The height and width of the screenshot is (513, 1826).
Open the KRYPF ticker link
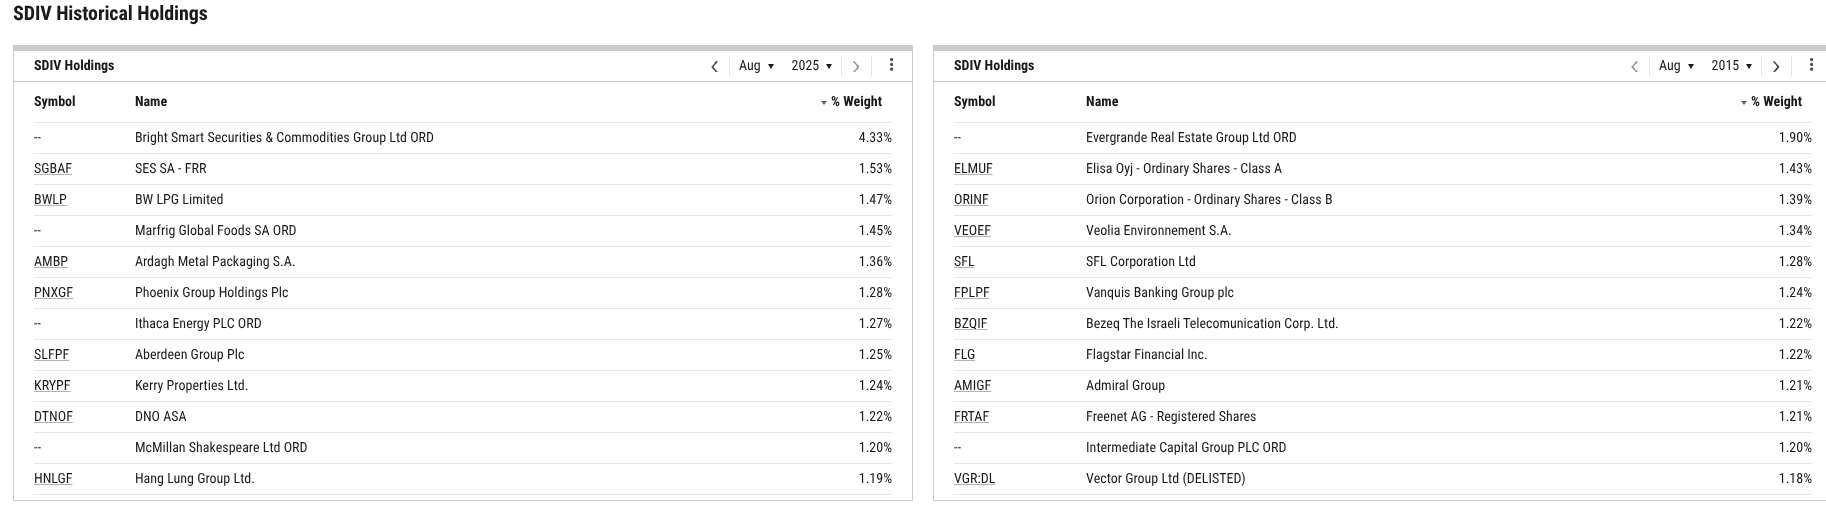52,386
